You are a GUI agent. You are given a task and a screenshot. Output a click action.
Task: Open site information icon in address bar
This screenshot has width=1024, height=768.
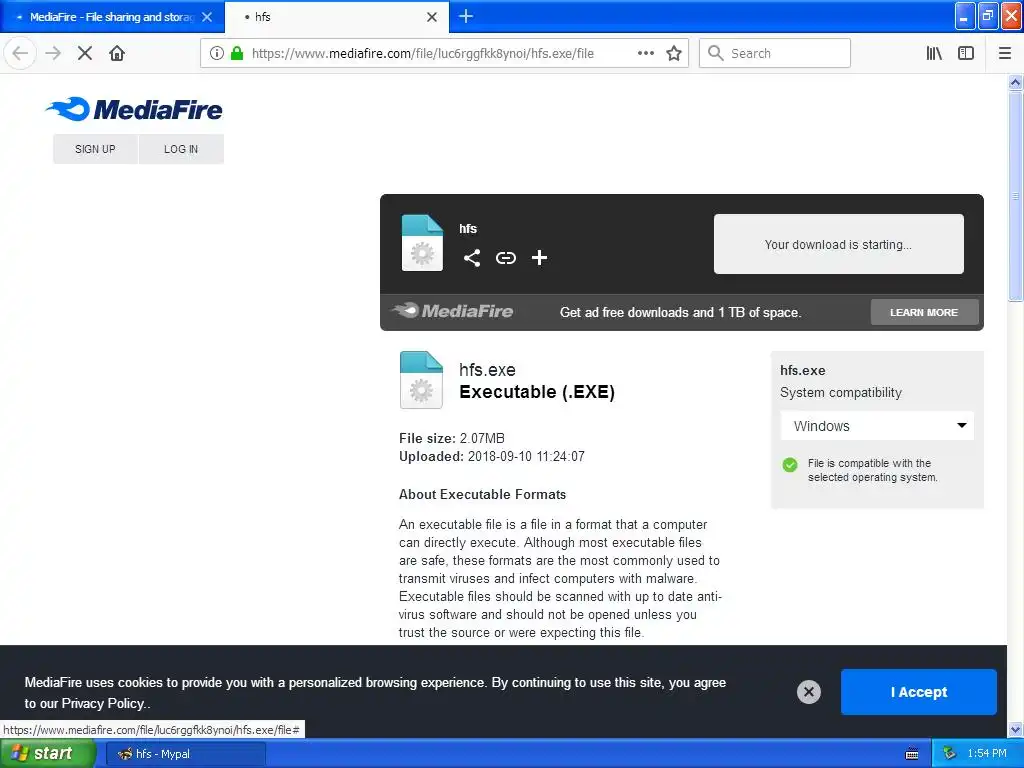point(217,54)
